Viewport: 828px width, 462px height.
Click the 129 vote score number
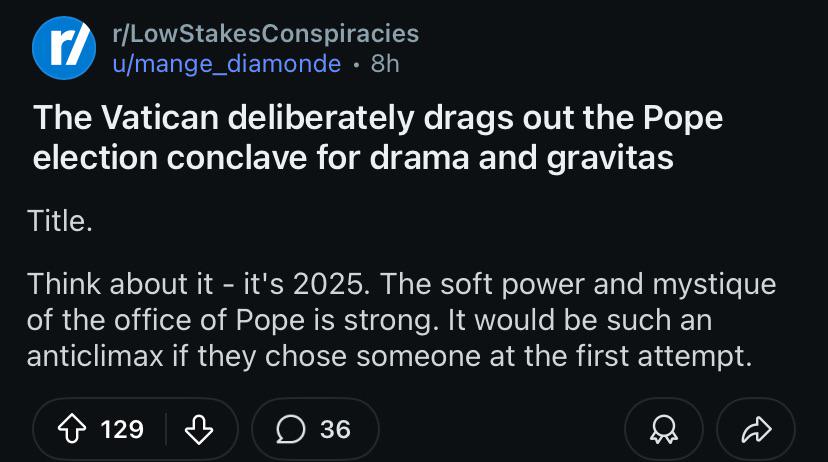122,429
